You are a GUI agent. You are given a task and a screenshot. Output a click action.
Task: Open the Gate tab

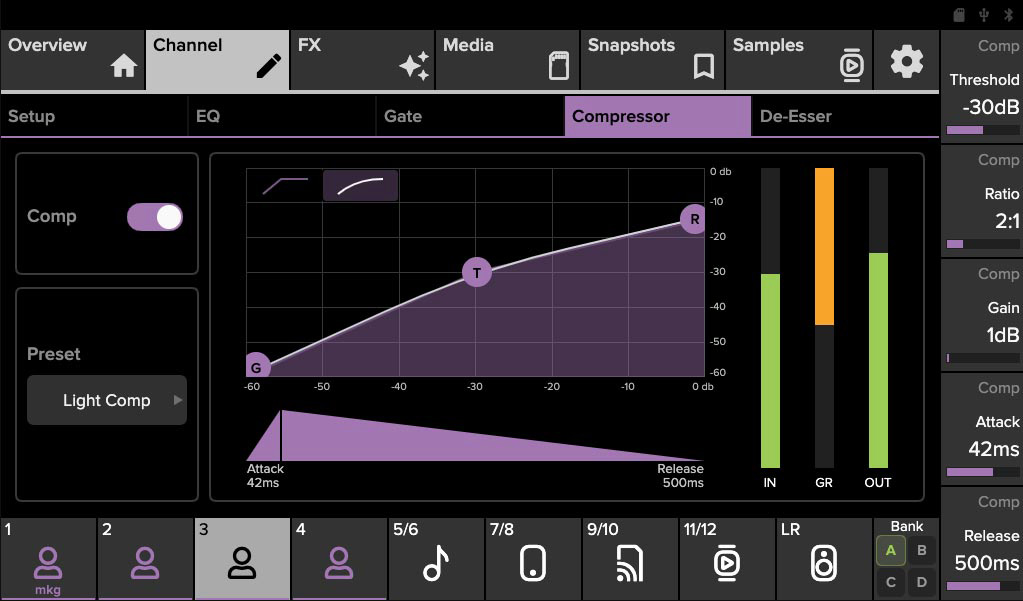coord(403,116)
